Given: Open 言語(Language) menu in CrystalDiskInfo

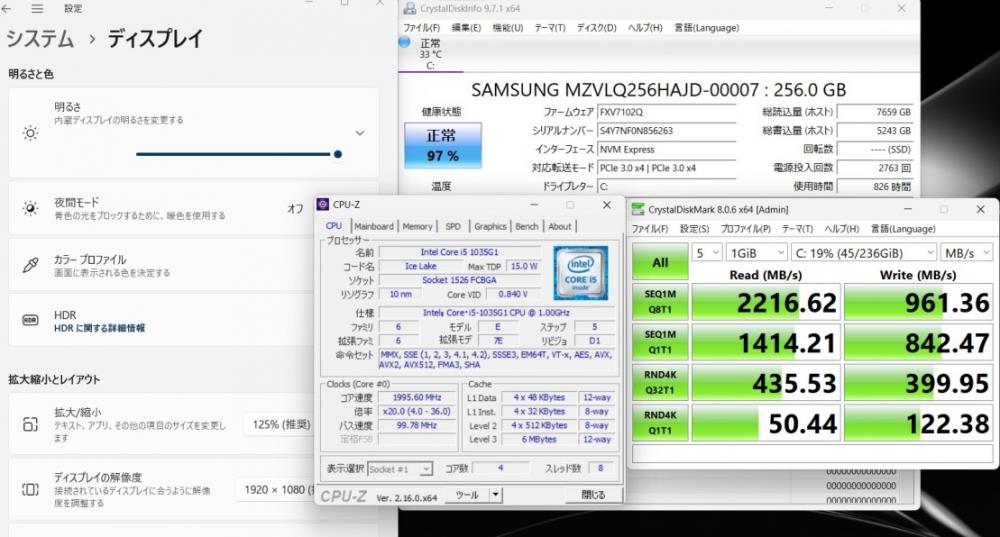Looking at the screenshot, I should point(707,28).
